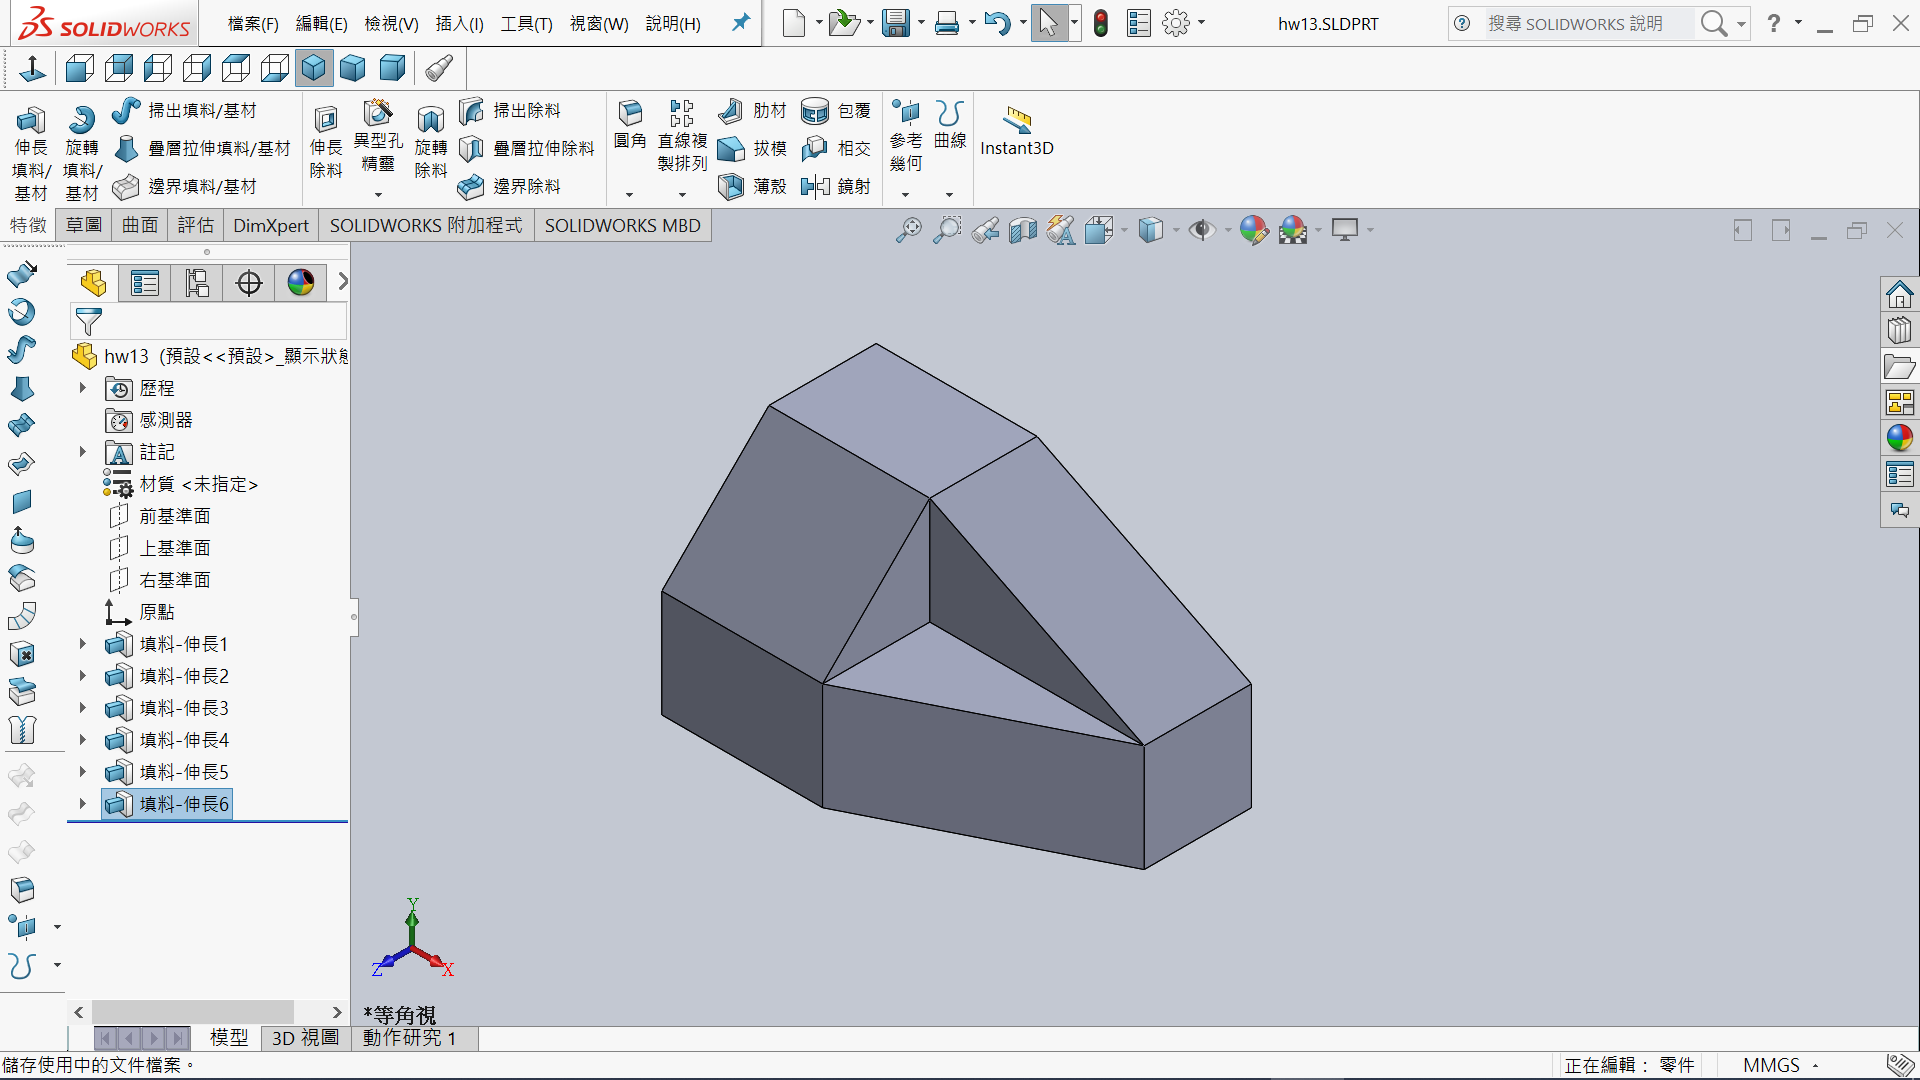Open the Appearances color ball in task pane
This screenshot has width=1920, height=1080.
coord(1899,438)
